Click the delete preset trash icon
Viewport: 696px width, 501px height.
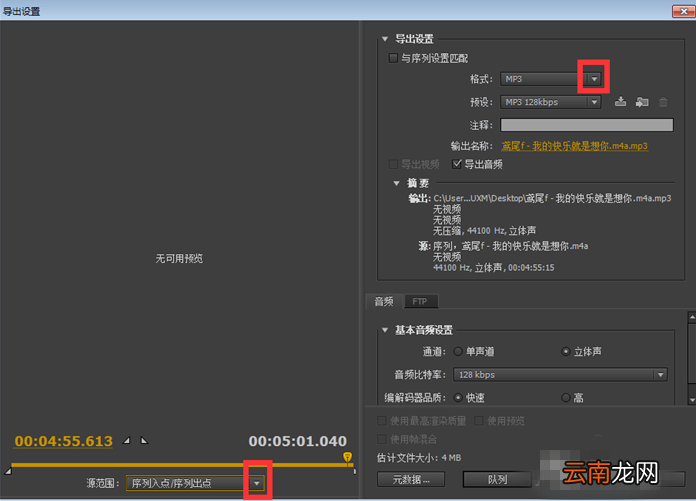(663, 102)
